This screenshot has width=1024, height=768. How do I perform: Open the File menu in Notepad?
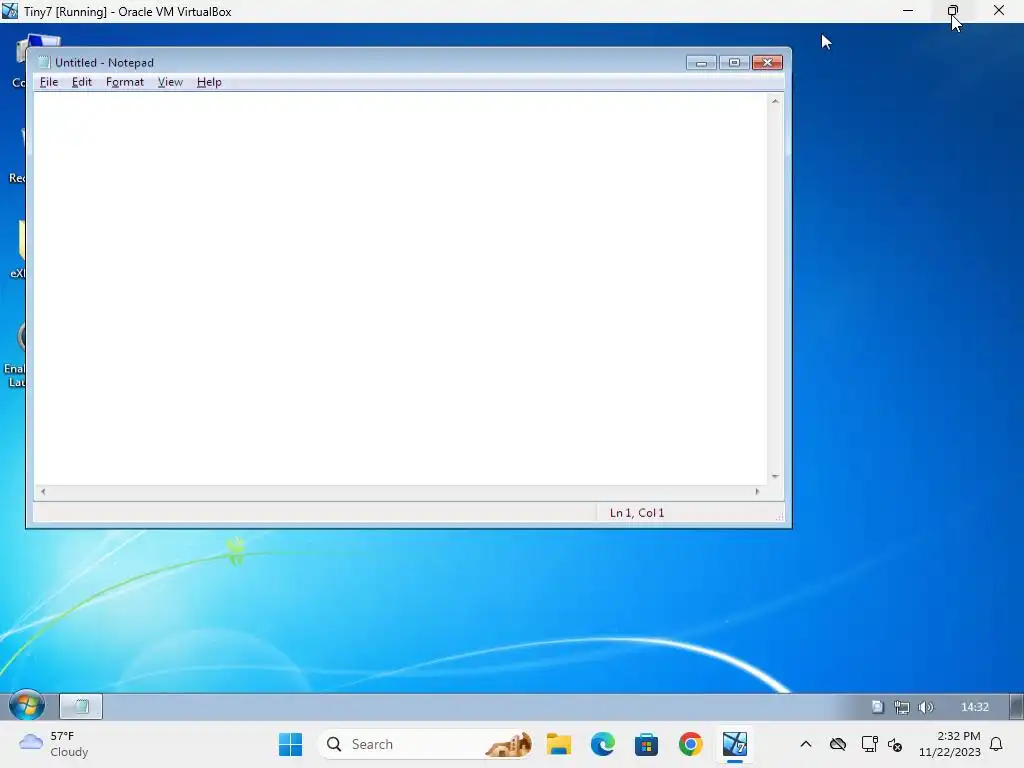pos(49,82)
